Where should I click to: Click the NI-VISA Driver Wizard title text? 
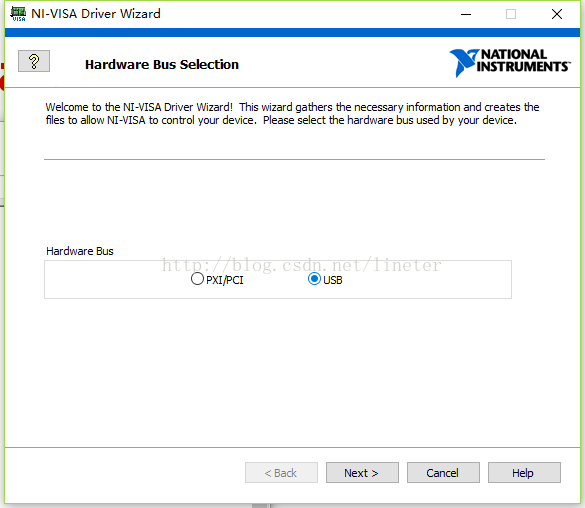pos(96,14)
